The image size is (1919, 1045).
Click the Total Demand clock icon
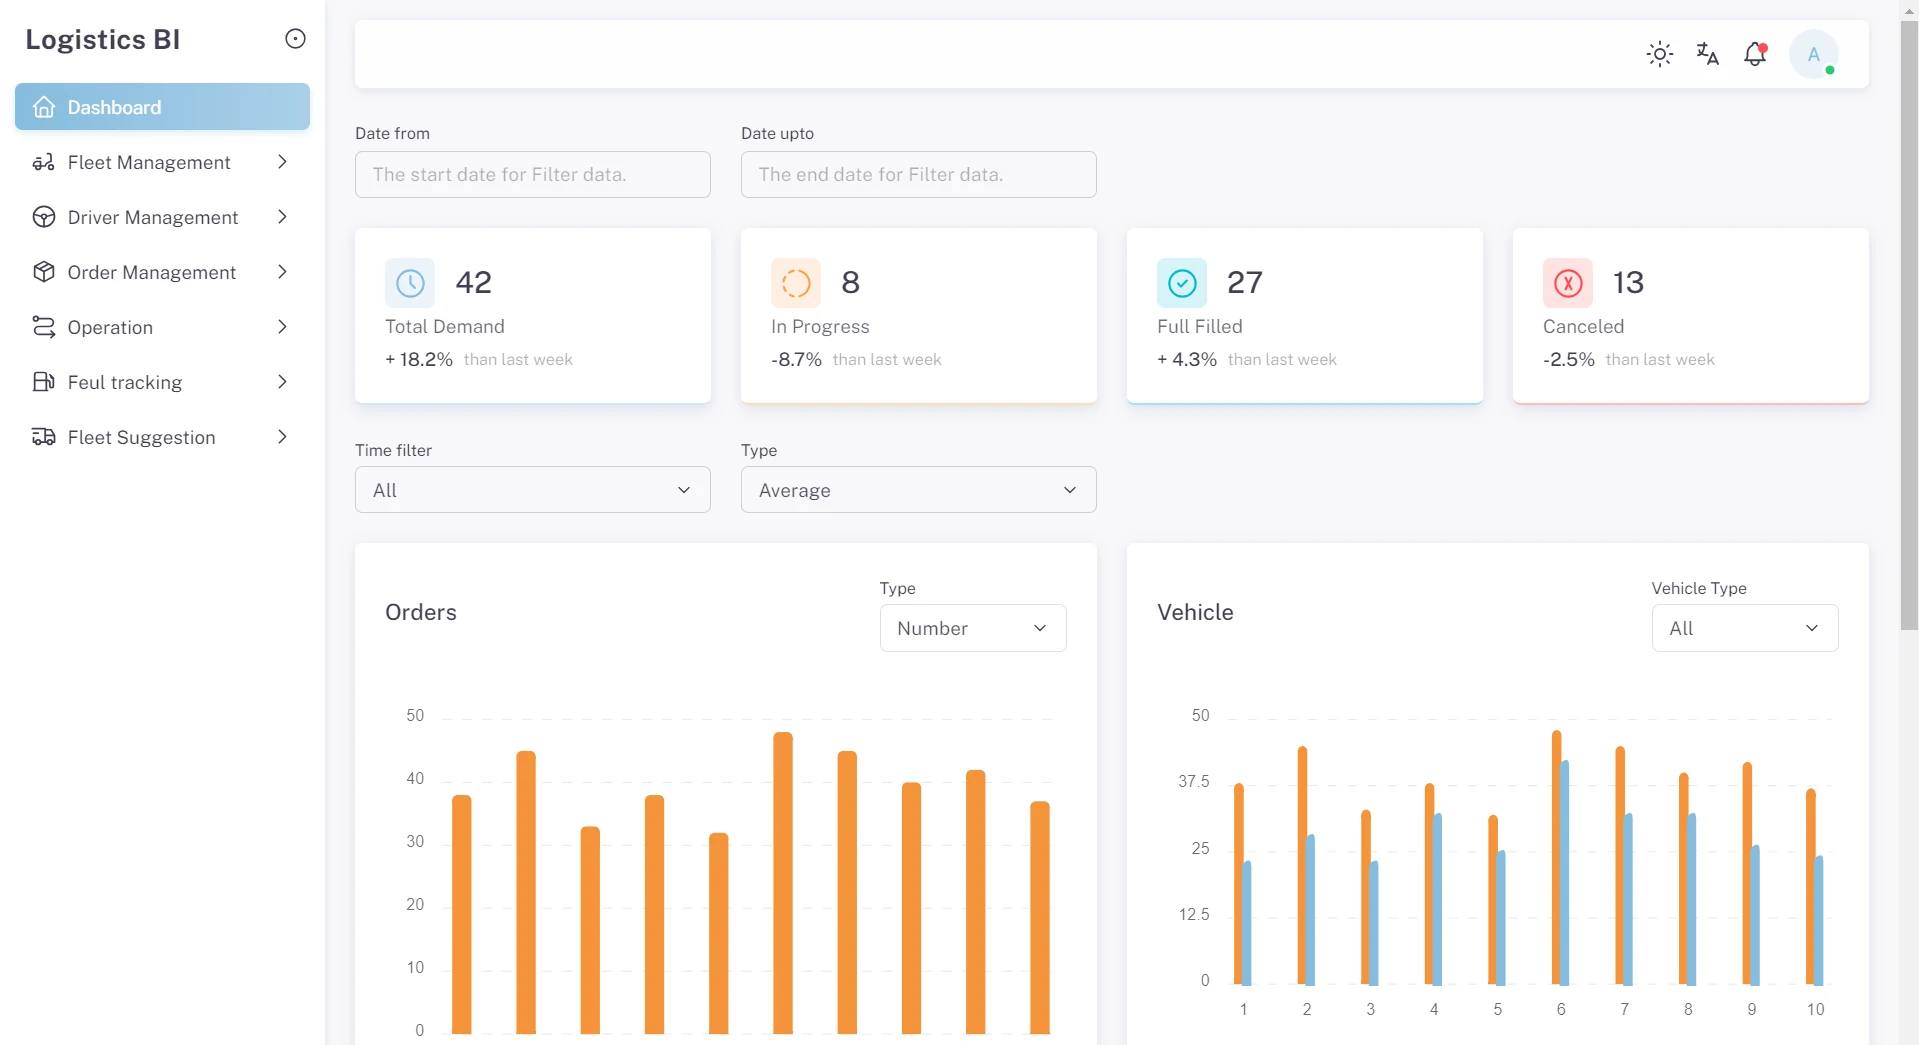(x=410, y=283)
